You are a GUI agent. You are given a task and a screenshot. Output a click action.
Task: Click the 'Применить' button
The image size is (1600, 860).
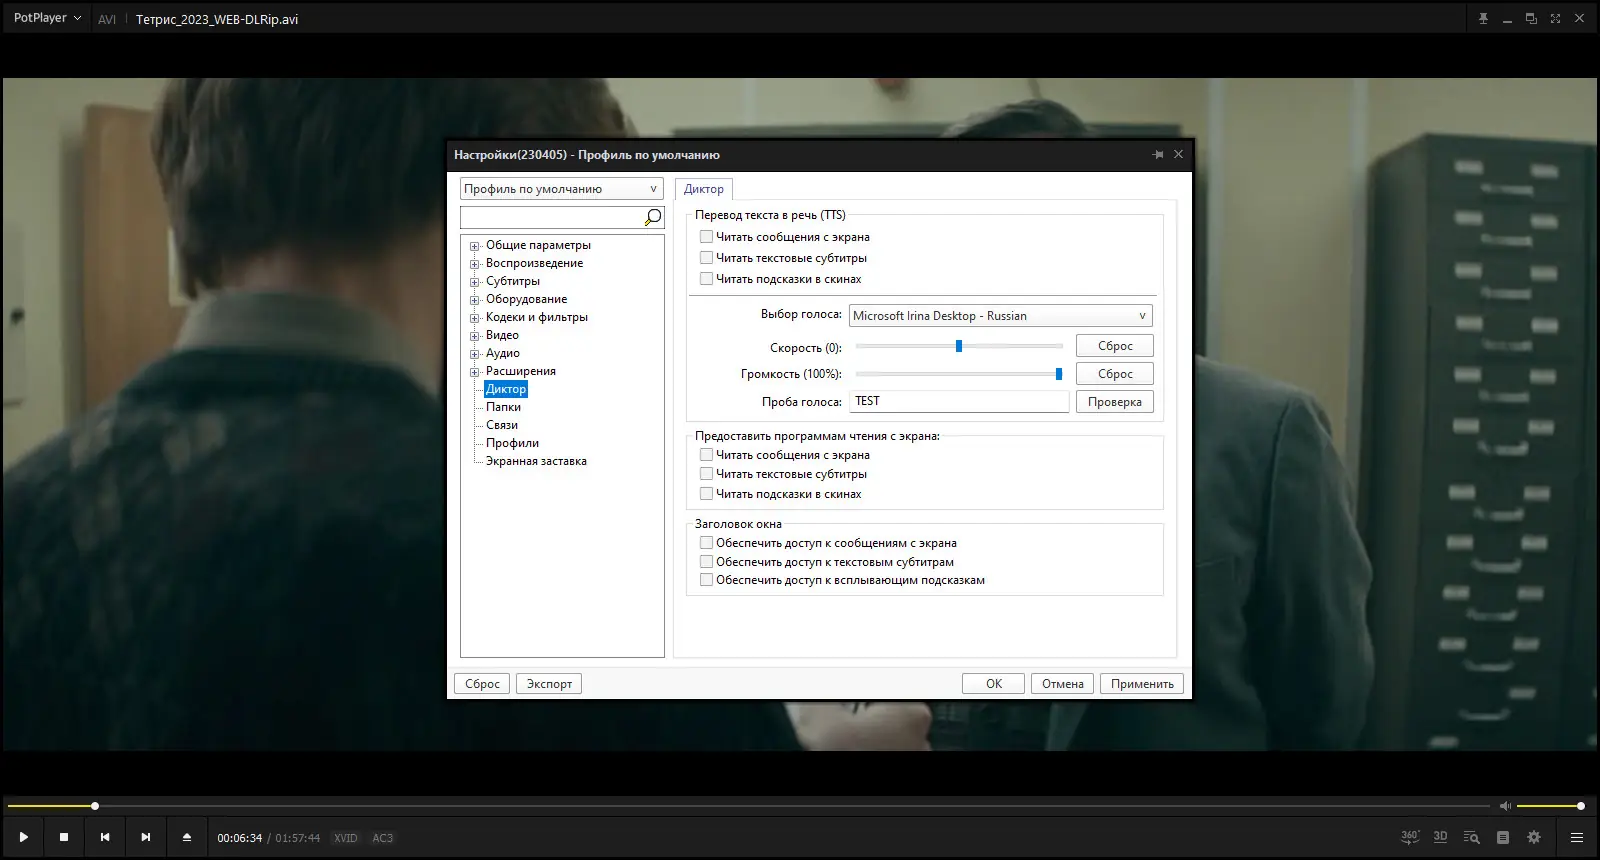[1142, 684]
